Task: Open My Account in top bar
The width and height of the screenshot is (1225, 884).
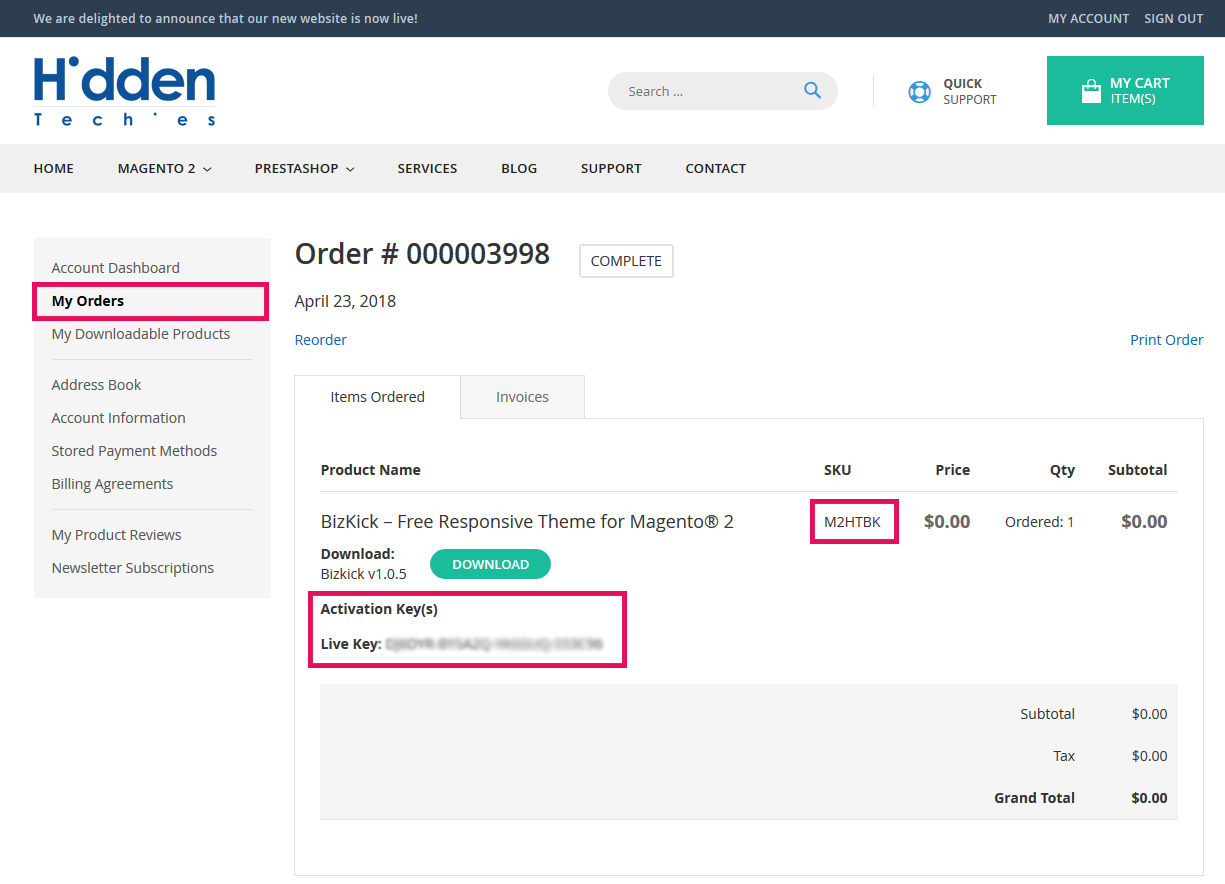Action: pos(1088,18)
